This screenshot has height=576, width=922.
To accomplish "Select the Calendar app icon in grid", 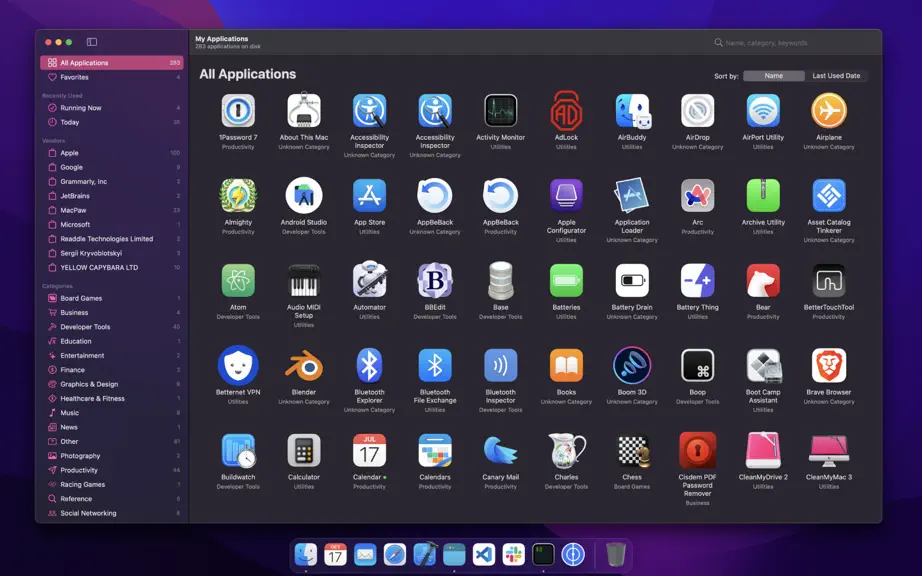I will (369, 451).
